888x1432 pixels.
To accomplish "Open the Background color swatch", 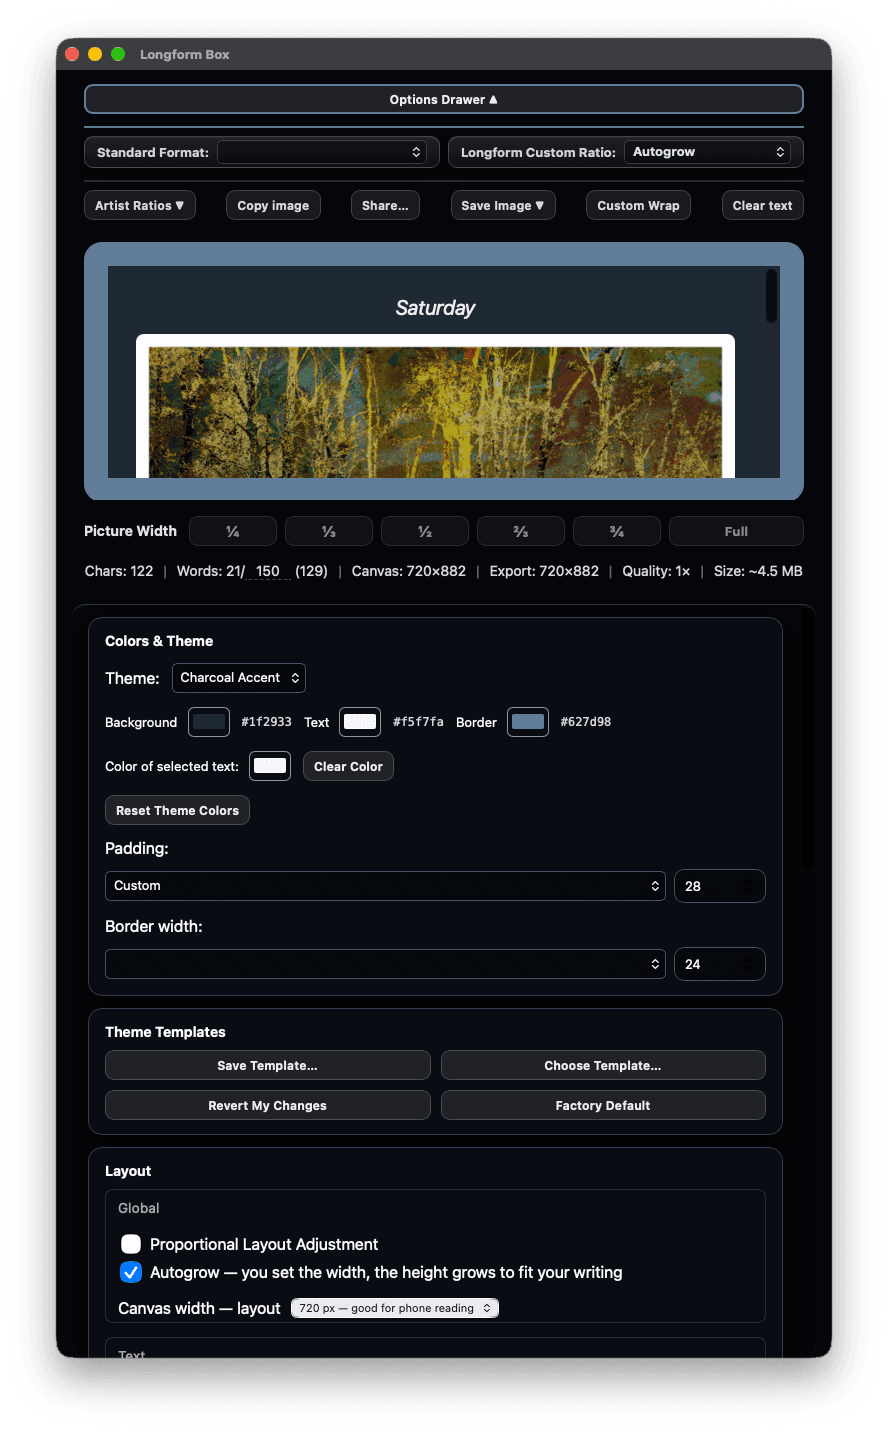I will tap(209, 722).
